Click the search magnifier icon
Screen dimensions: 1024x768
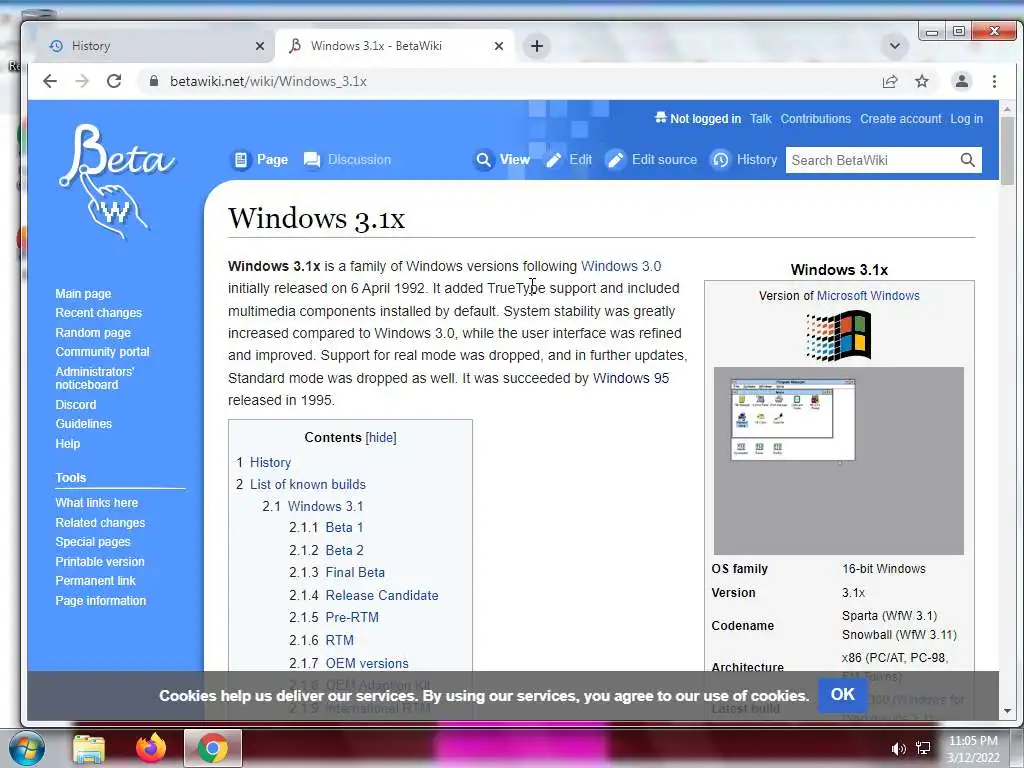pyautogui.click(x=968, y=160)
